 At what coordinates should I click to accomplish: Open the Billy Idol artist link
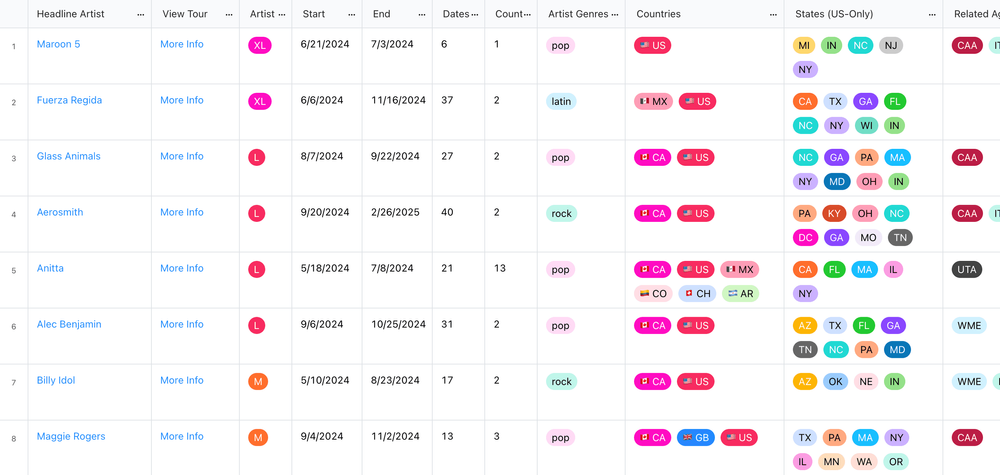[x=55, y=381]
